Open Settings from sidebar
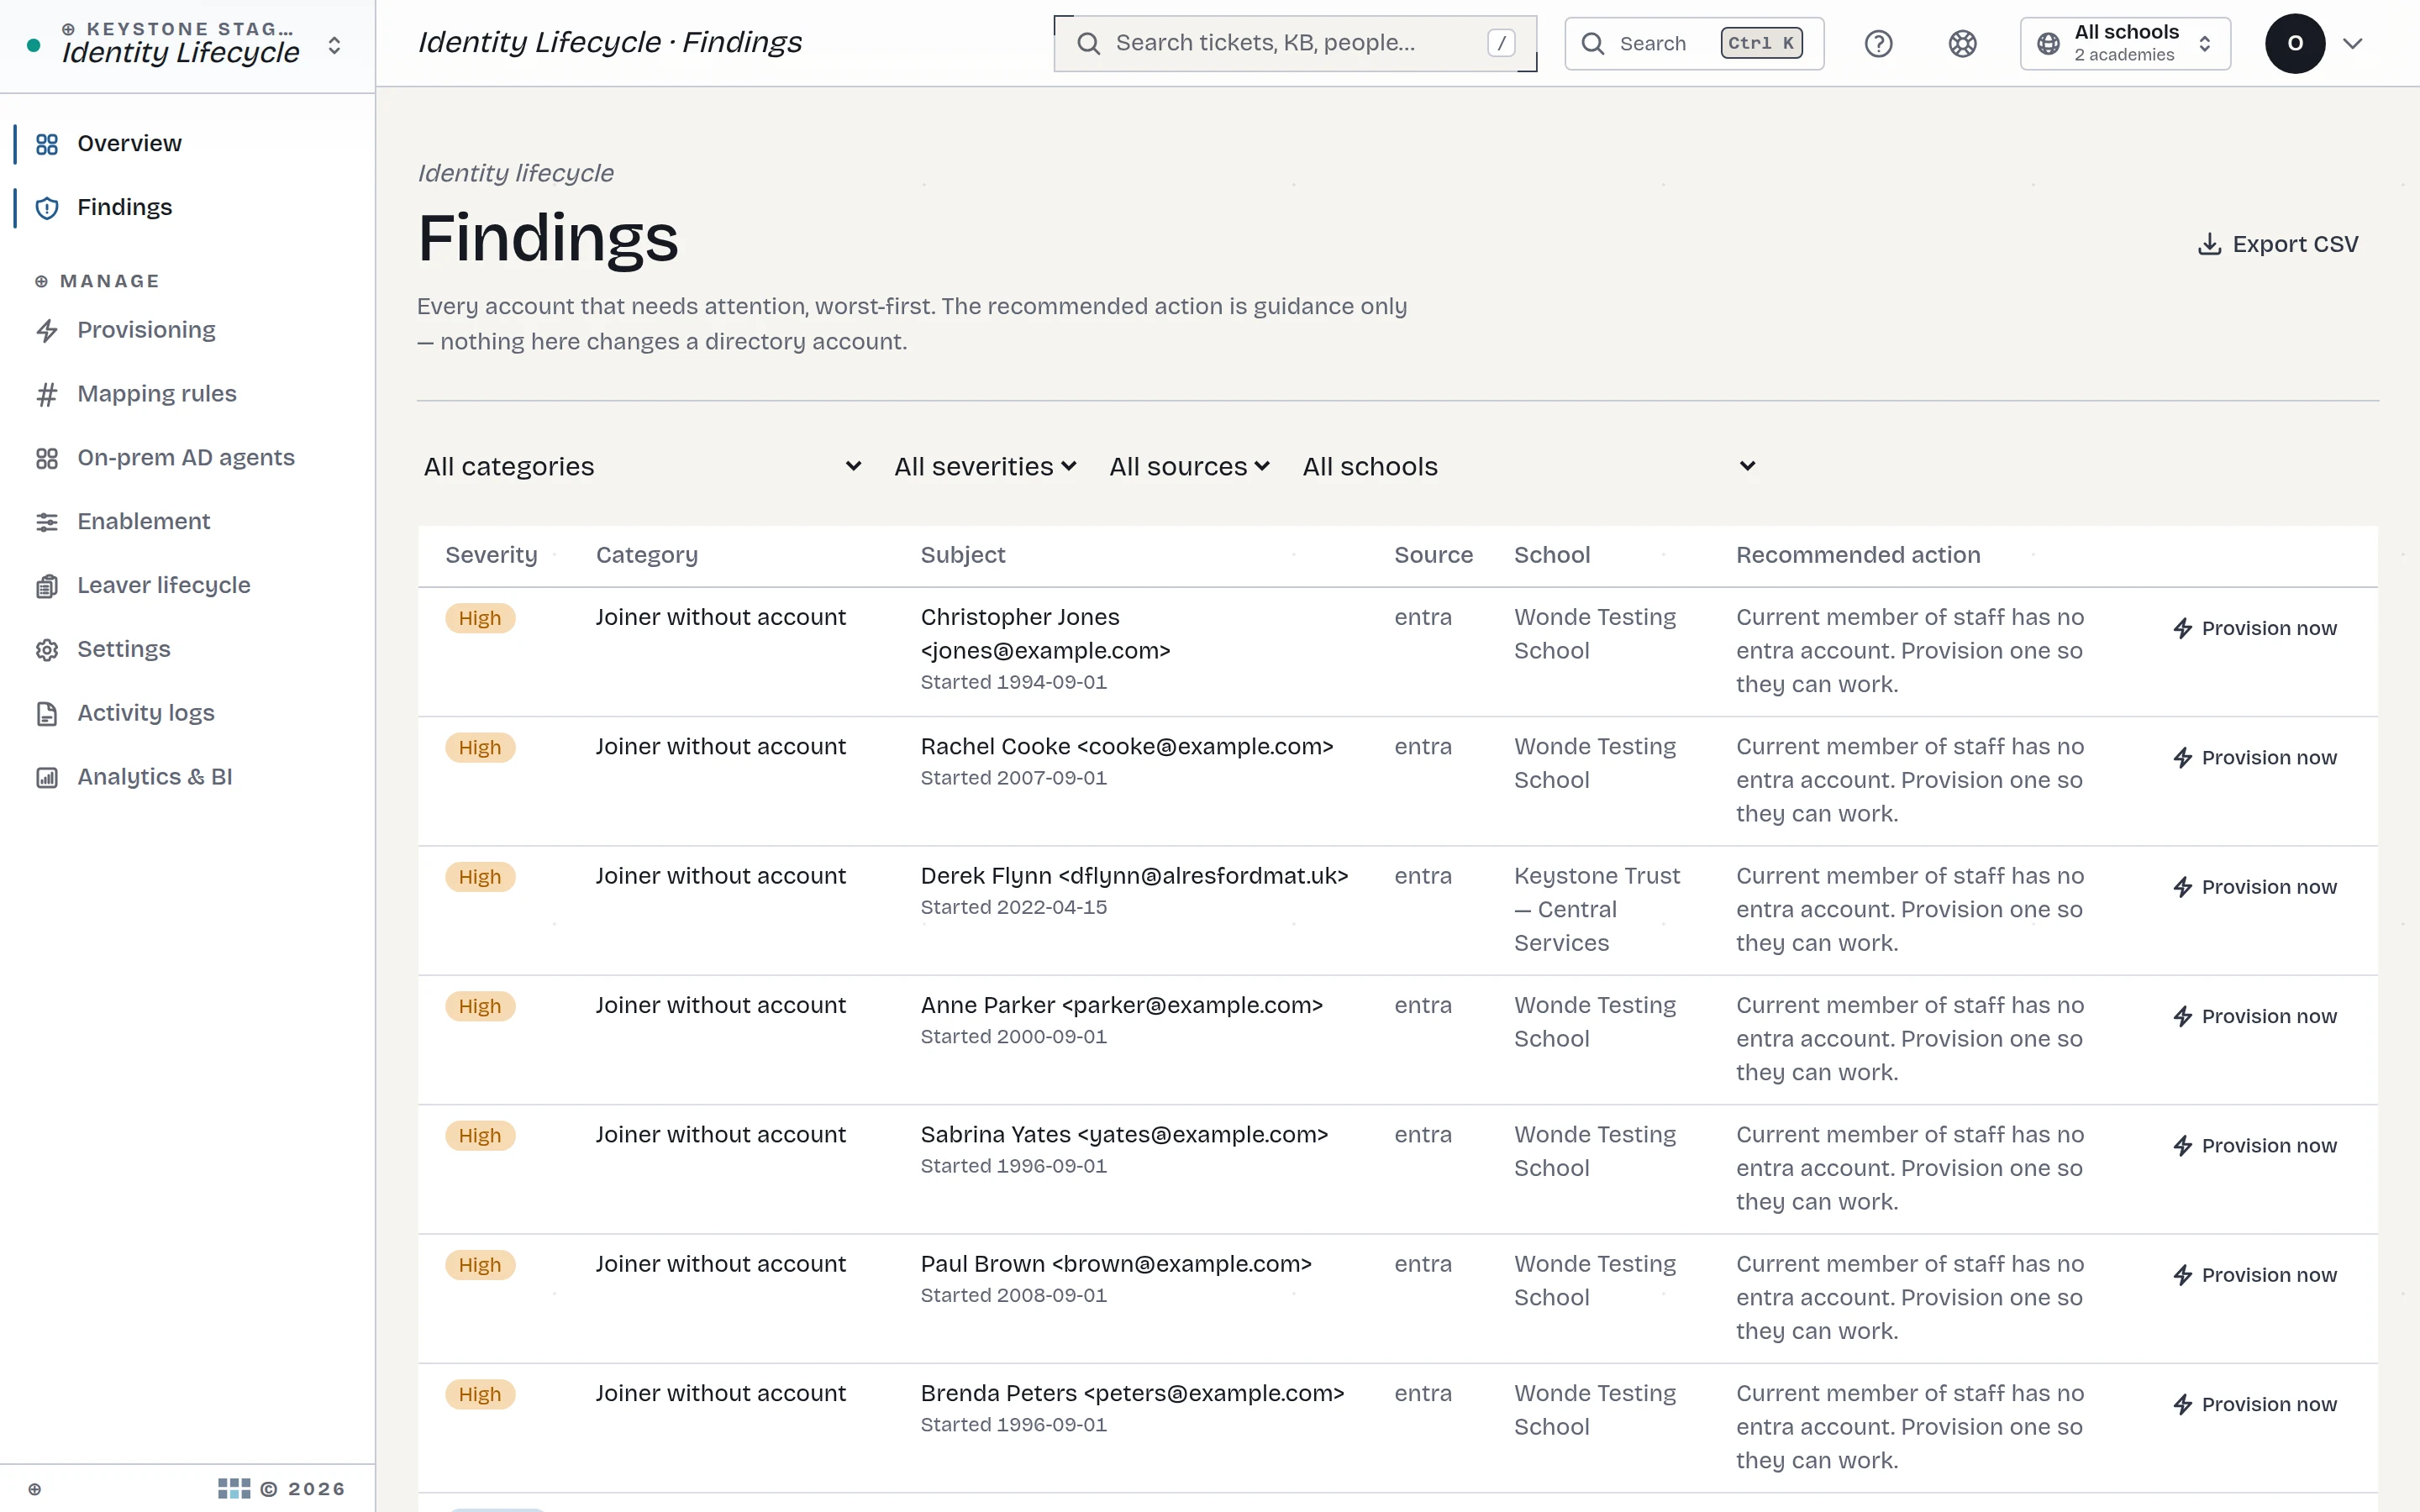This screenshot has height=1512, width=2420. tap(187, 650)
